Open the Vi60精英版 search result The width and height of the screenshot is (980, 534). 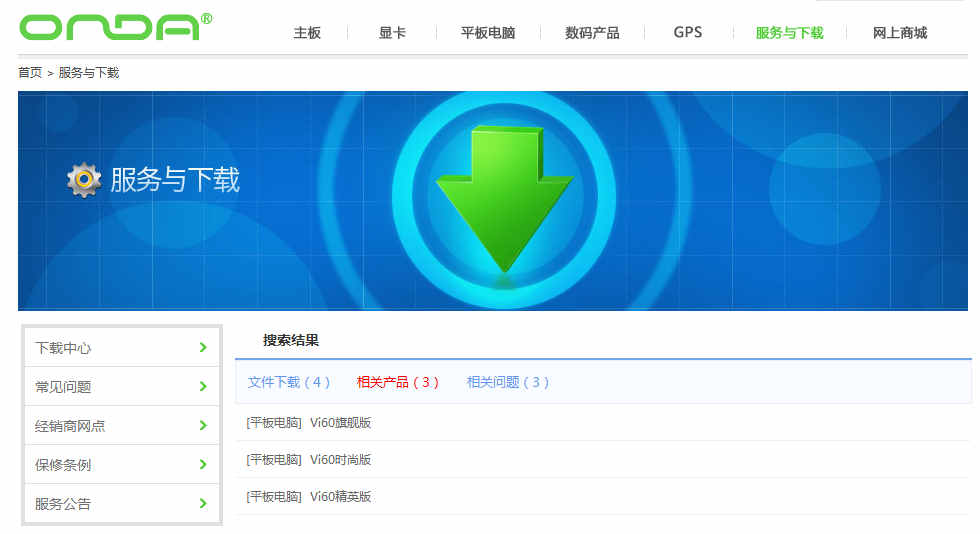click(341, 496)
